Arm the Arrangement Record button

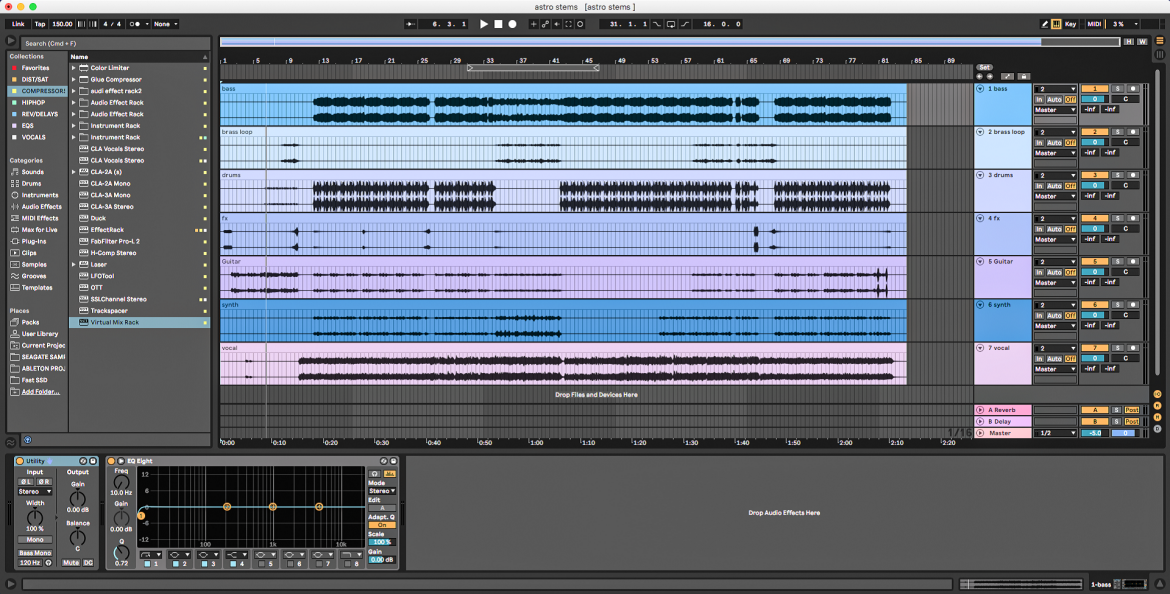[512, 24]
